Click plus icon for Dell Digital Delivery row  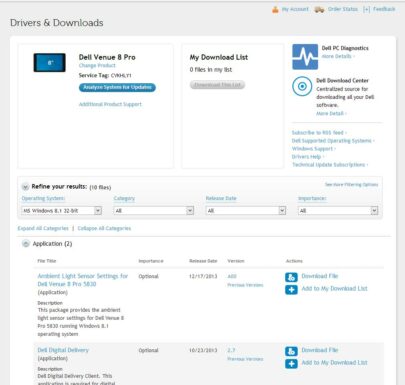(291, 364)
